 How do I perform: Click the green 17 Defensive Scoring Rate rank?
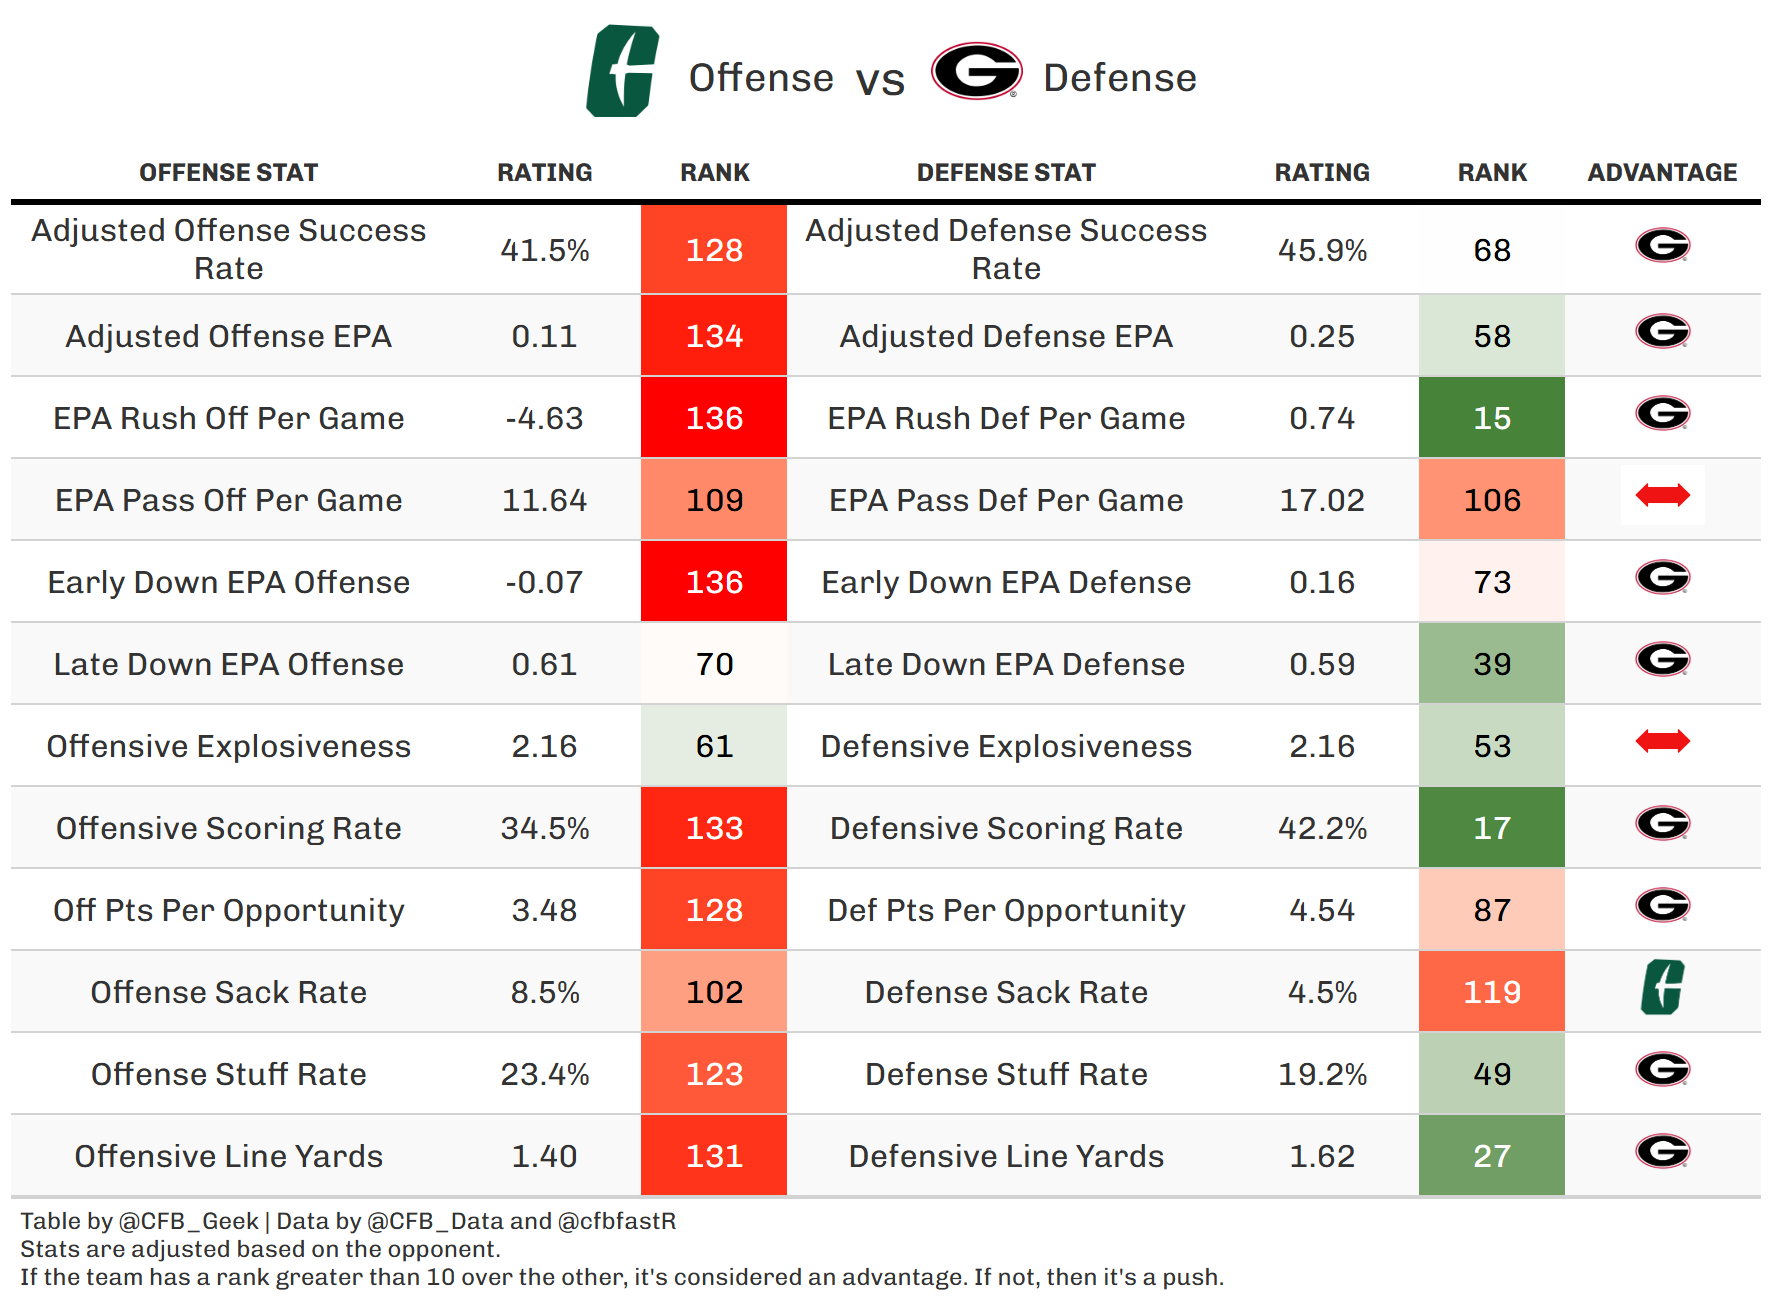[x=1491, y=828]
